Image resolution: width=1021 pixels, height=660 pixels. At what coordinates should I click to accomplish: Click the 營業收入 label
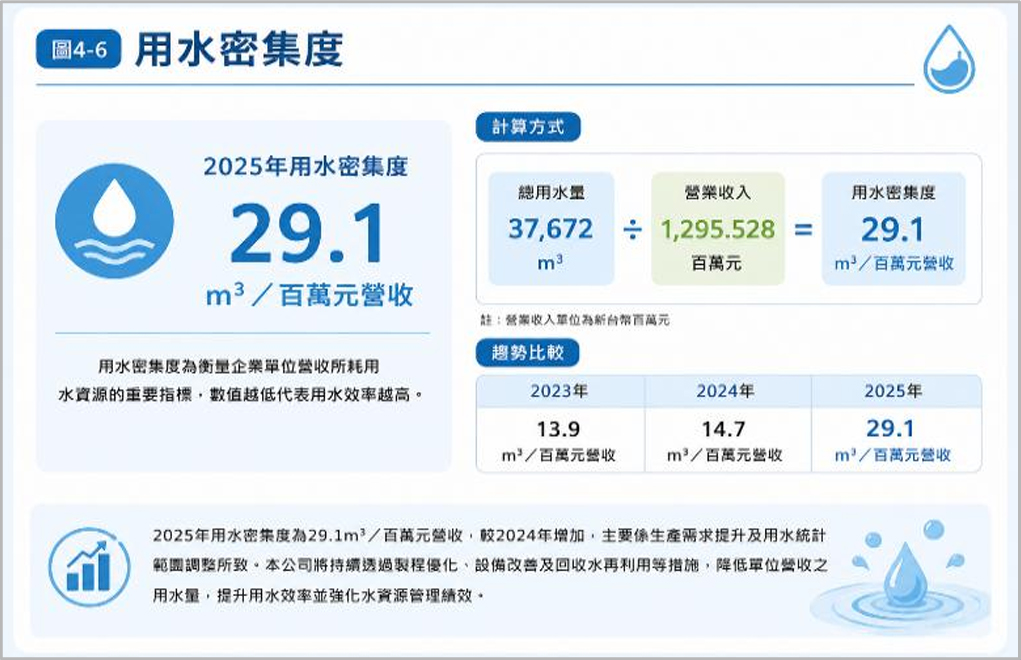pos(718,193)
